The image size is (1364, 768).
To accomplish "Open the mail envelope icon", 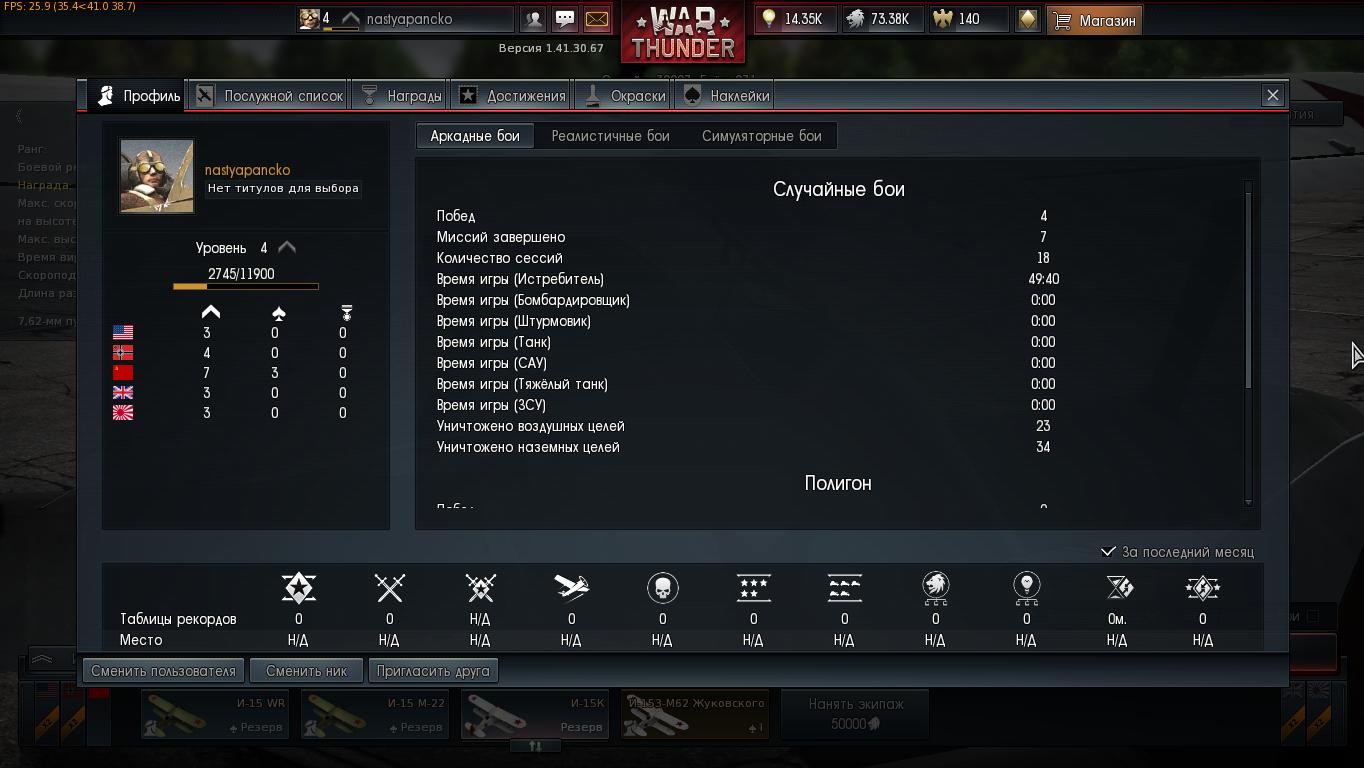I will (x=596, y=19).
